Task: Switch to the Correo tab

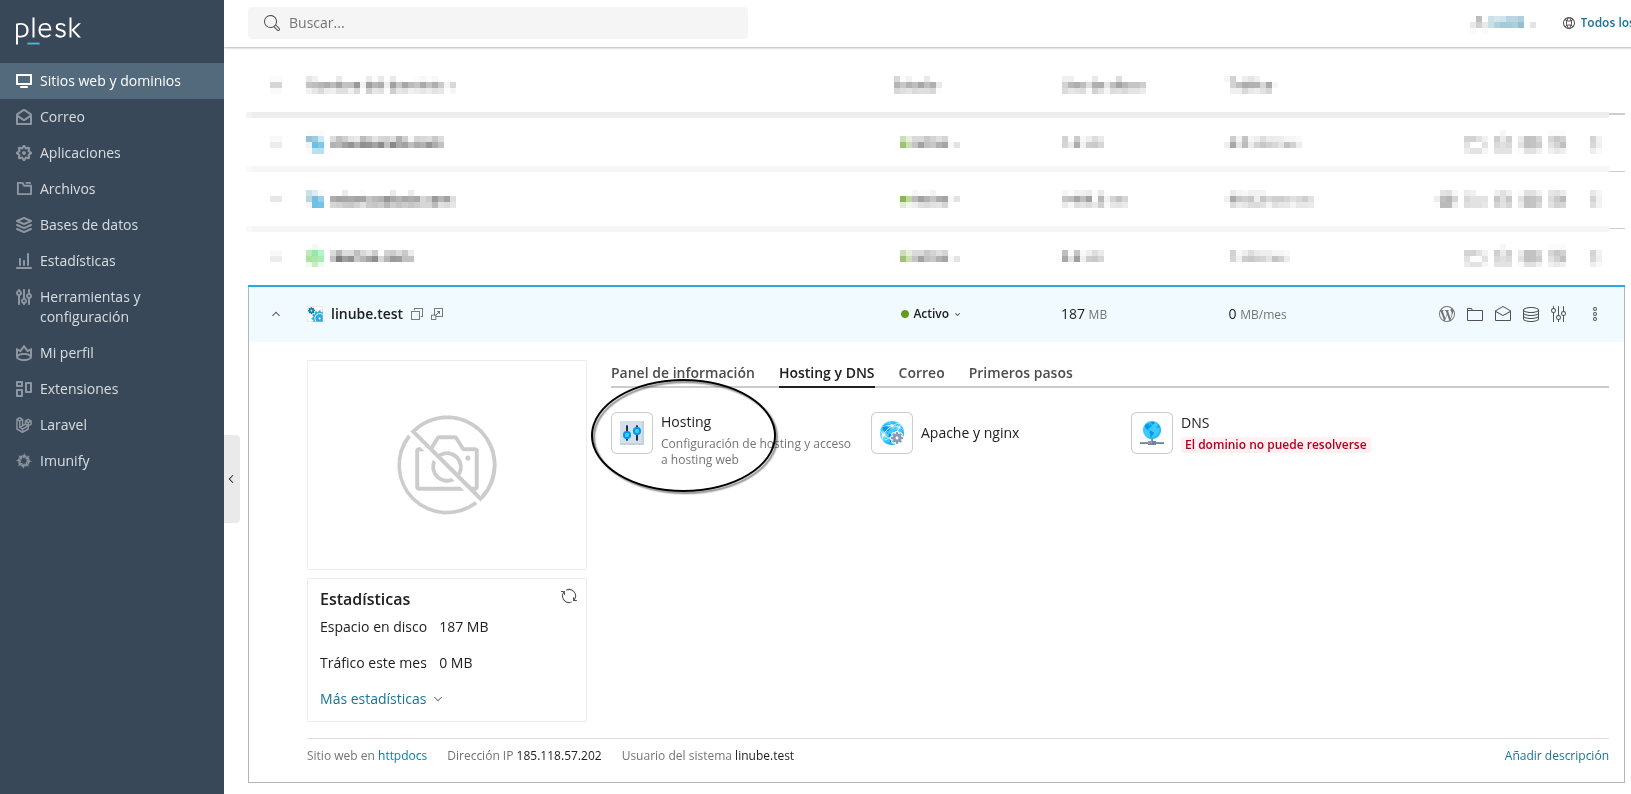Action: pyautogui.click(x=921, y=373)
